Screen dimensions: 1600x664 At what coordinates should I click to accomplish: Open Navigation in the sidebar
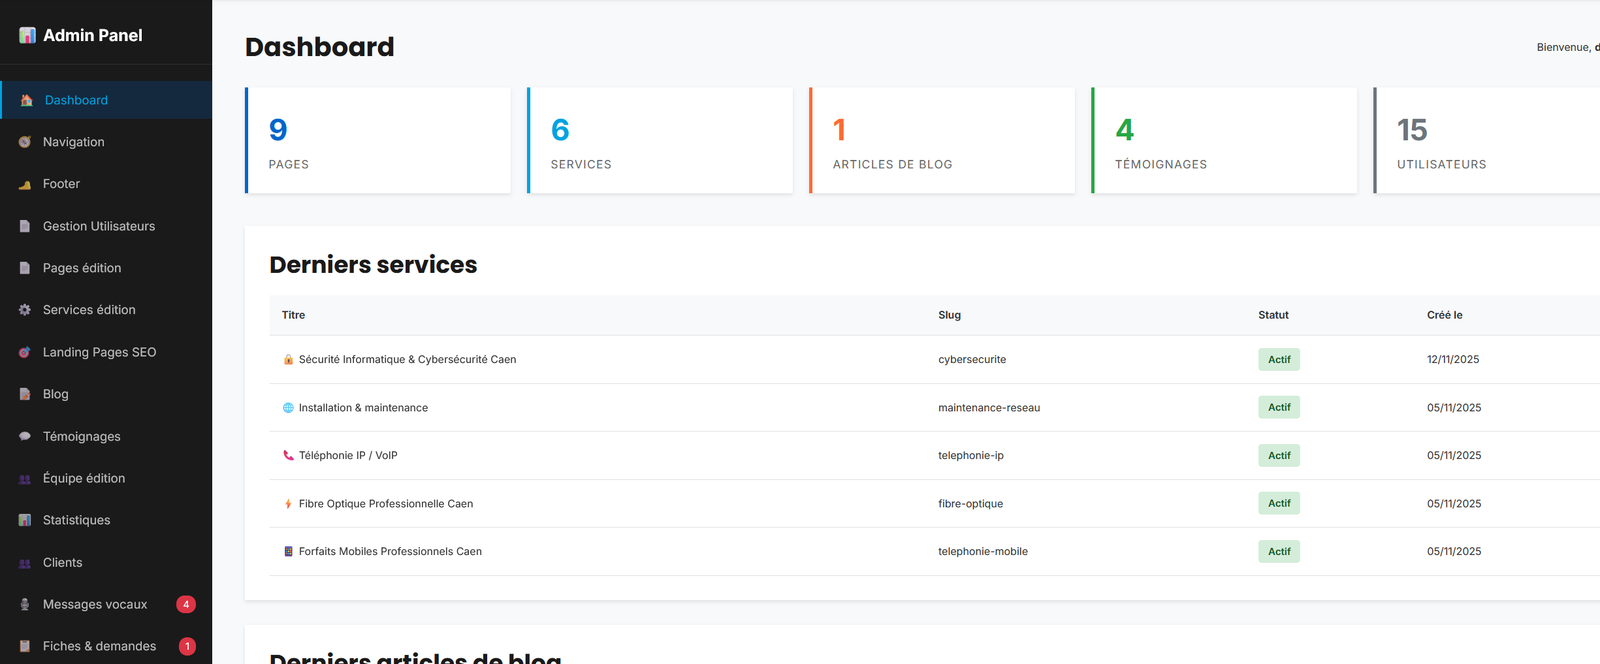pos(106,142)
